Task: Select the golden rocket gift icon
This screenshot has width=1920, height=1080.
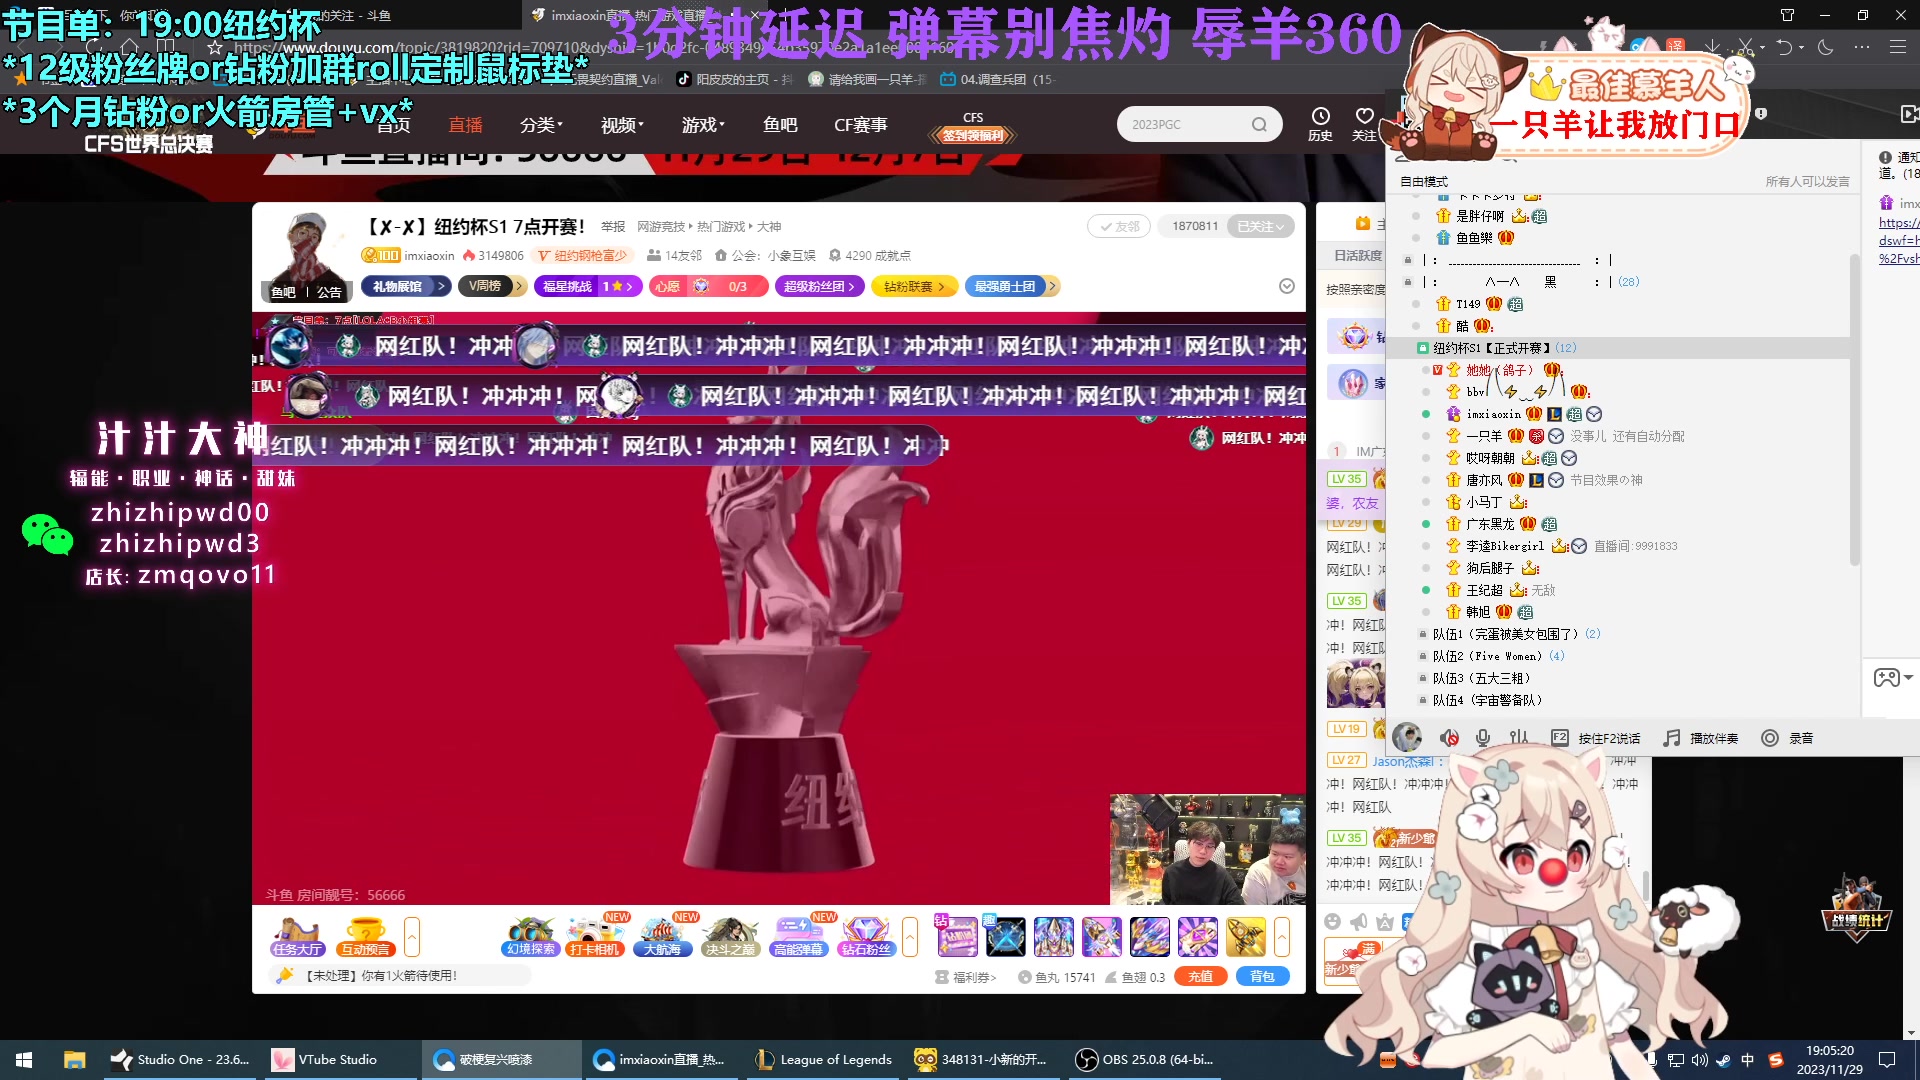Action: pos(1246,937)
